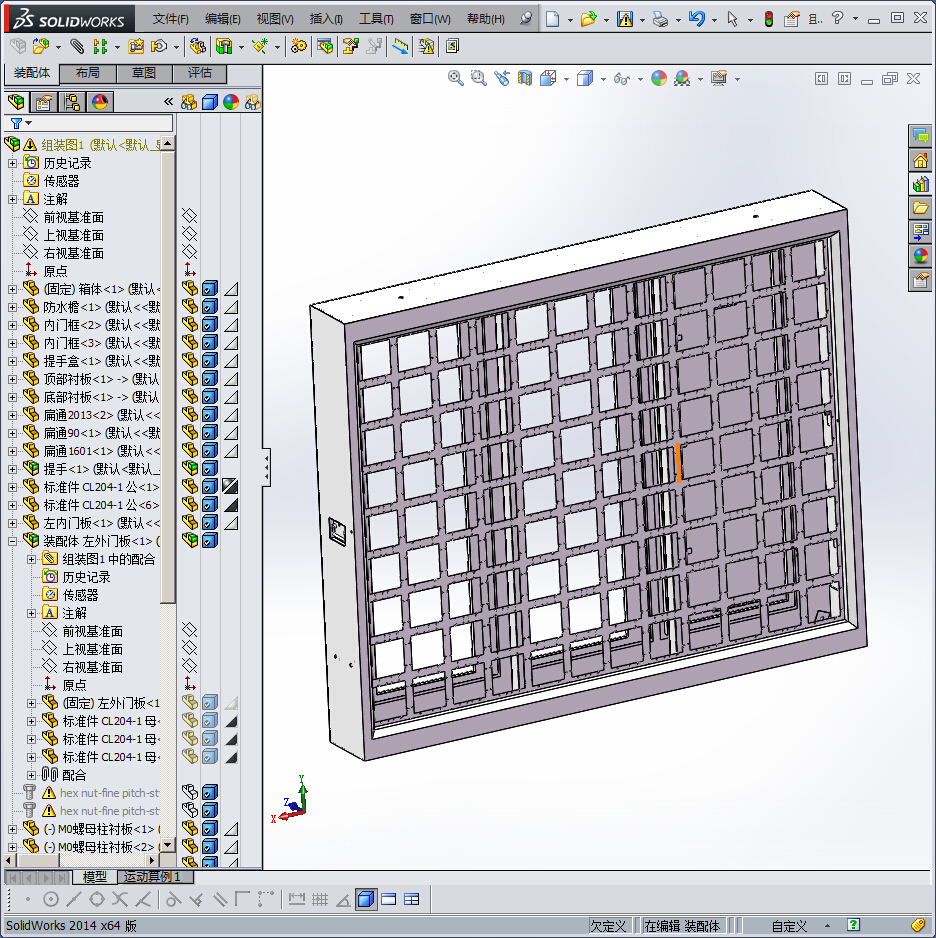Toggle hide/show for 防水檐<1> component
Image resolution: width=936 pixels, height=938 pixels.
tap(190, 307)
